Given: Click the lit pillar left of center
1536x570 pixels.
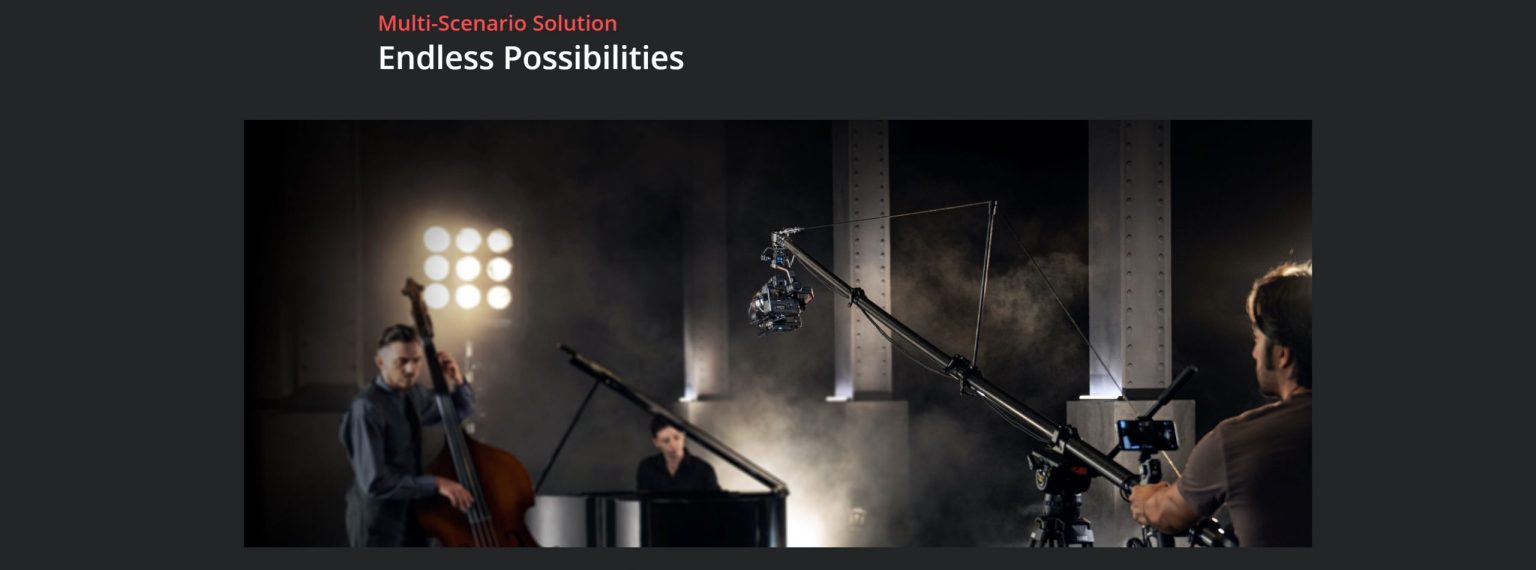Looking at the screenshot, I should point(705,300).
